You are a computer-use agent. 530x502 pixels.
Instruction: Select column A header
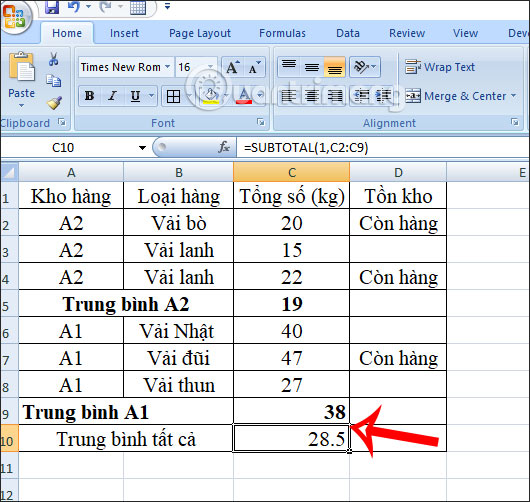(x=71, y=172)
